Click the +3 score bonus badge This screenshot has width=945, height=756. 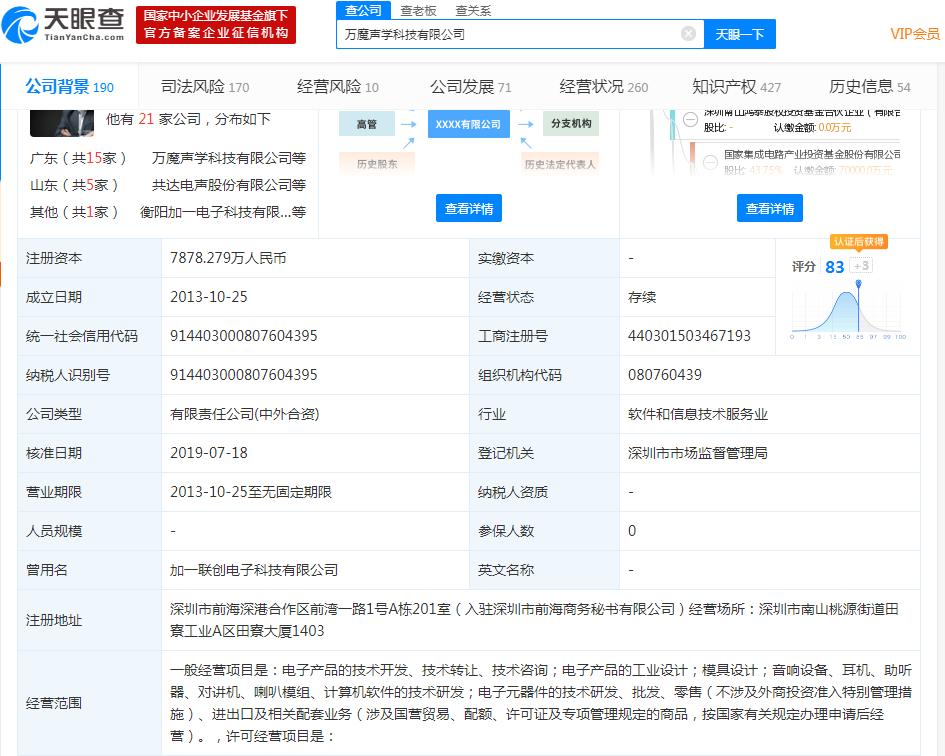click(861, 266)
